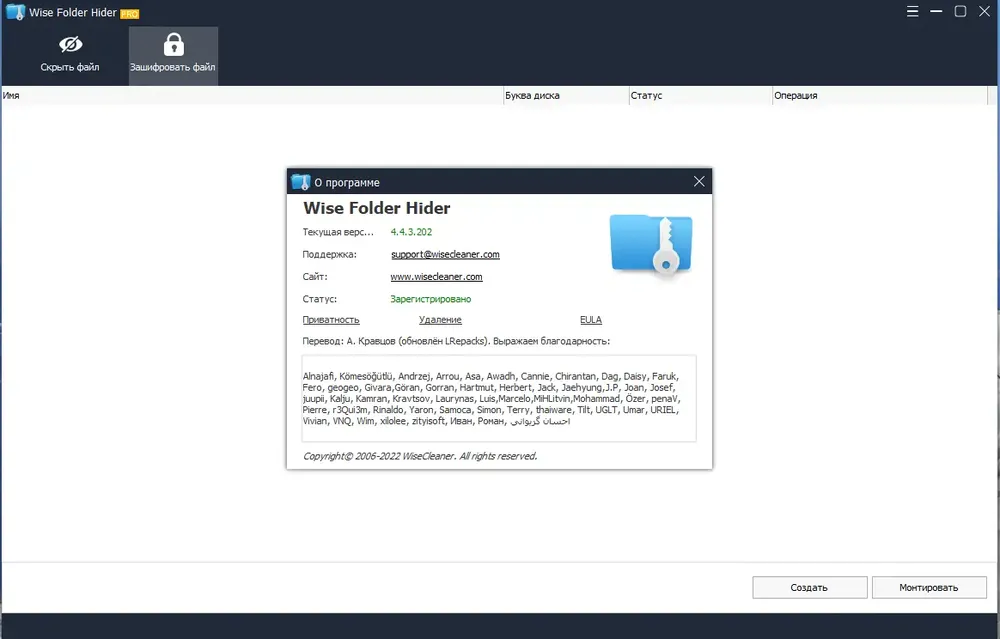
Task: Click the Монтировать button
Action: [929, 587]
